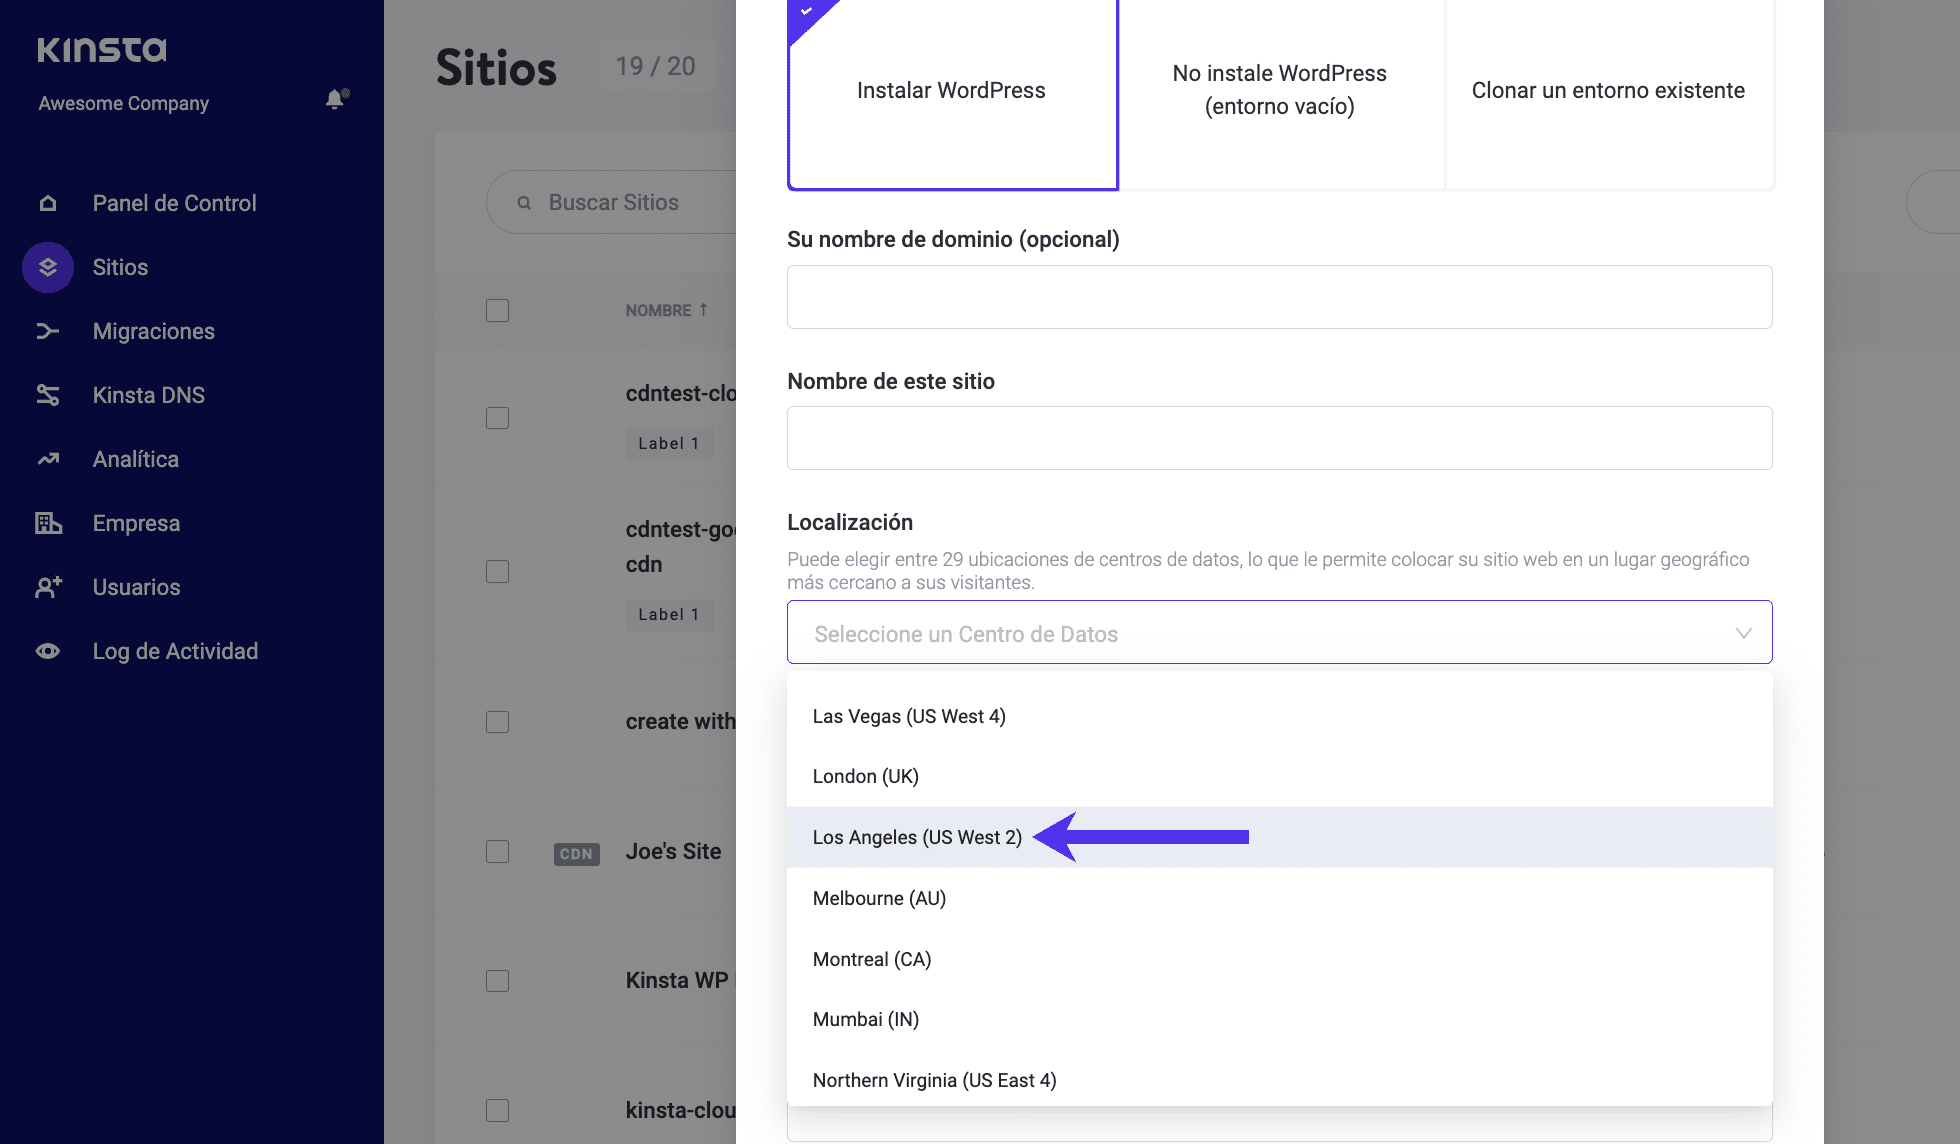
Task: Click the Empresa building icon
Action: 48,524
